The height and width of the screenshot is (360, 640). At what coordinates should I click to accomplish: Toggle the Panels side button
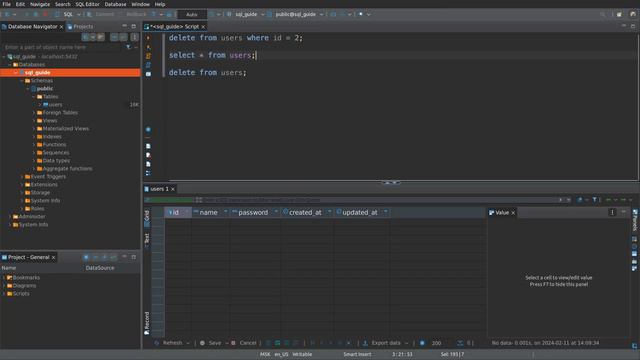click(x=635, y=220)
